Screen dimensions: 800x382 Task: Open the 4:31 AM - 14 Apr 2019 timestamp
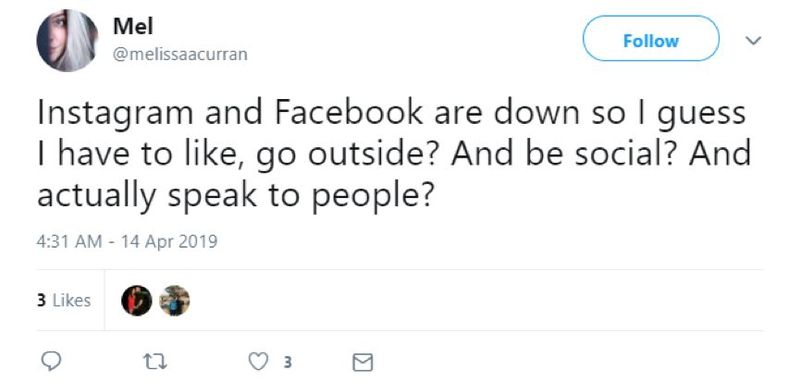pyautogui.click(x=127, y=241)
